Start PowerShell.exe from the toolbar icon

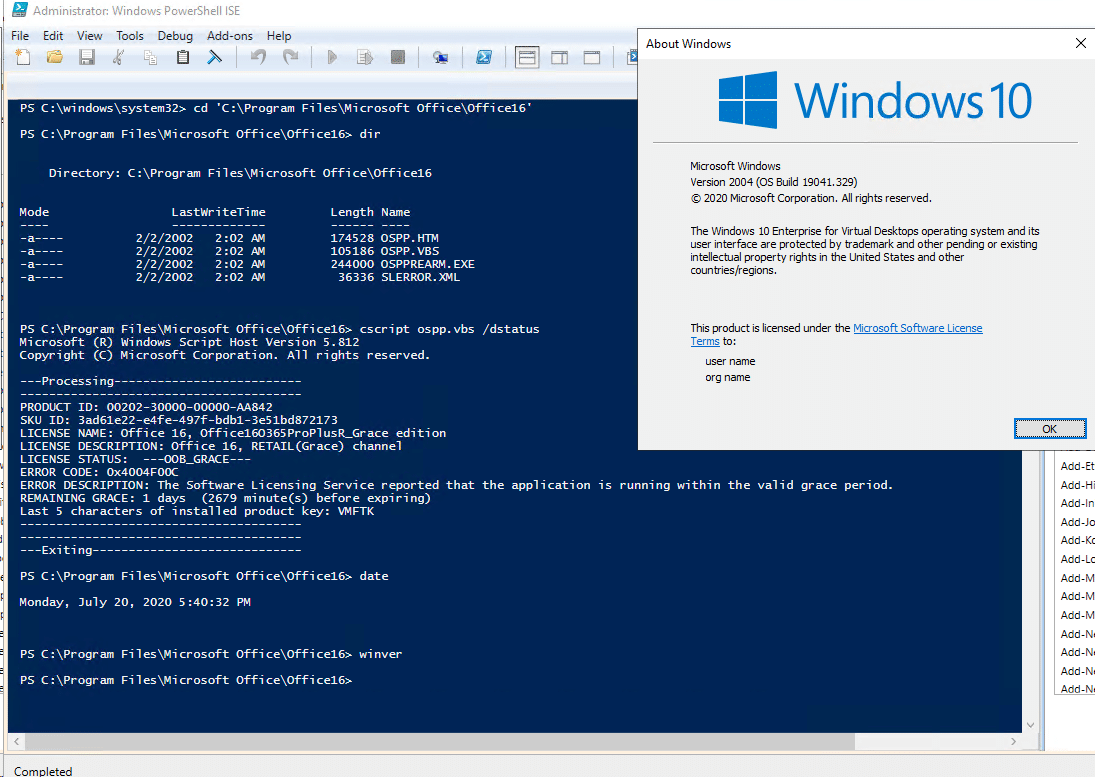pyautogui.click(x=483, y=57)
